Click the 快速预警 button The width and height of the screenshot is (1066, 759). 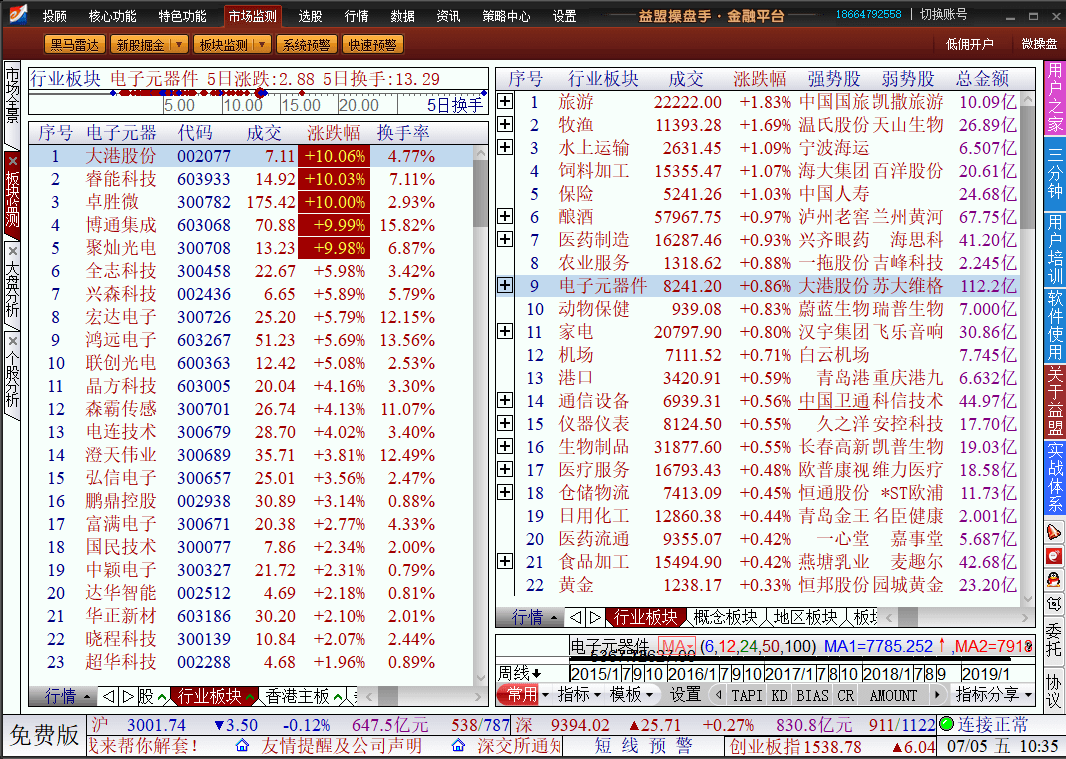click(373, 45)
